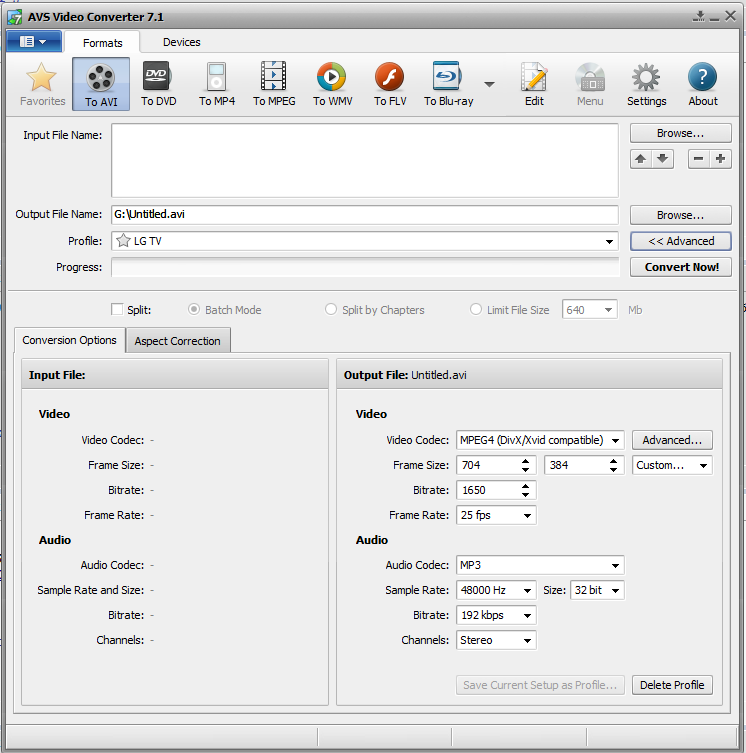Click the Progress bar

[365, 267]
